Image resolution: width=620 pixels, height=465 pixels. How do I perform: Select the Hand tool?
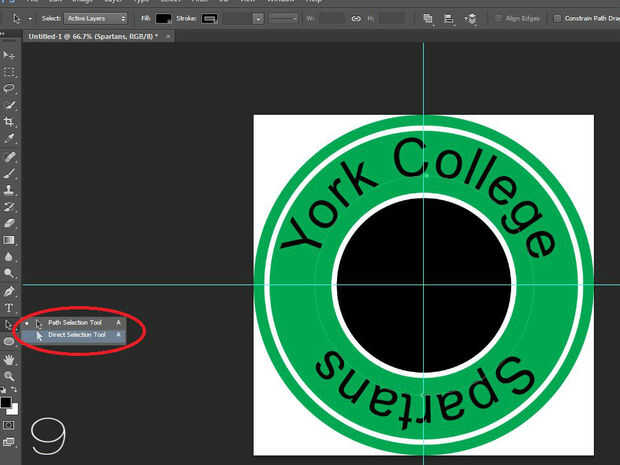coord(9,359)
